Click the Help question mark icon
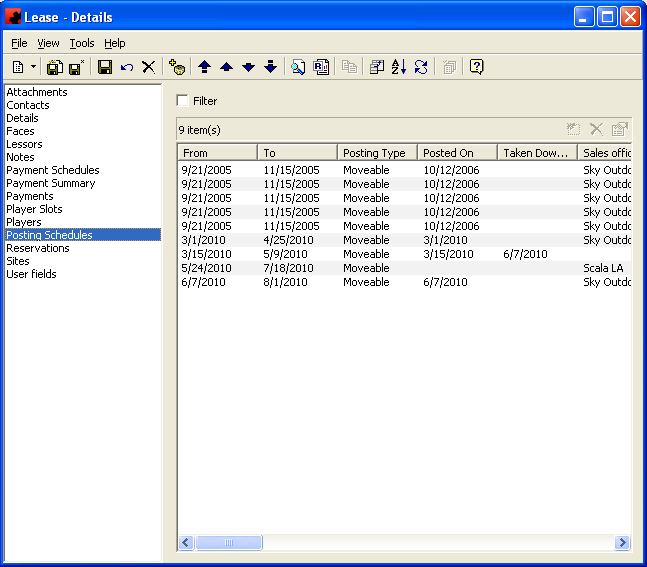Viewport: 647px width, 567px height. pyautogui.click(x=477, y=67)
